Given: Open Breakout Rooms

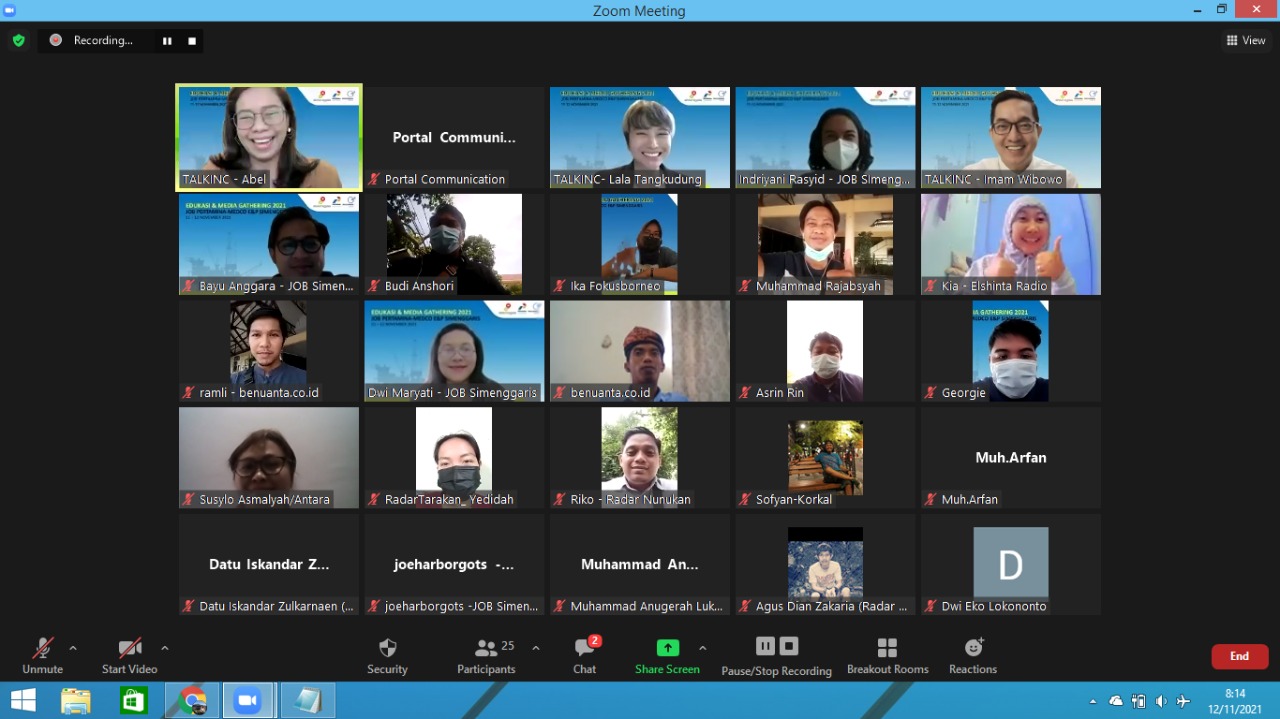Looking at the screenshot, I should pyautogui.click(x=888, y=656).
